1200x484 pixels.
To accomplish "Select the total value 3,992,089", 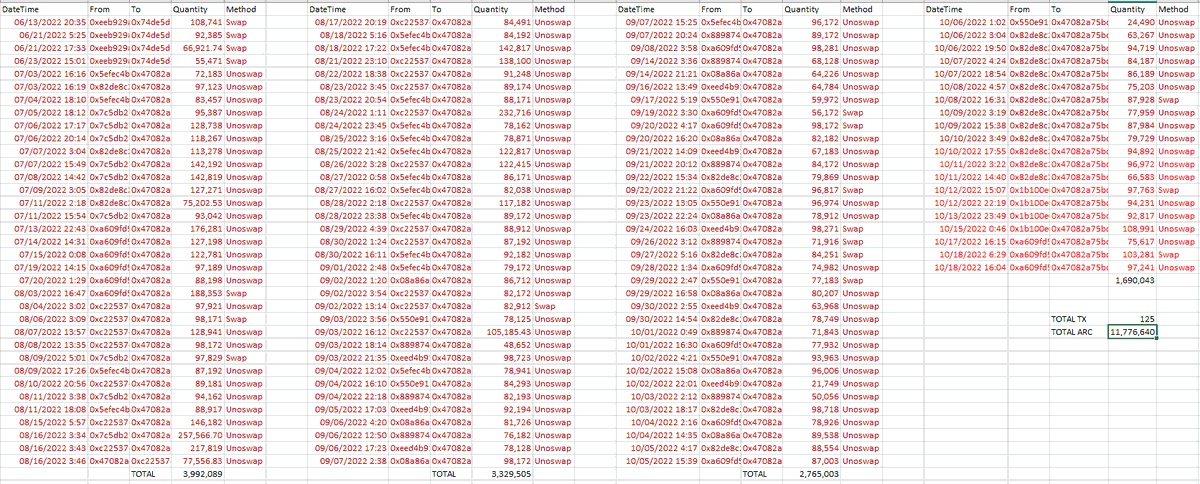I will 201,475.
